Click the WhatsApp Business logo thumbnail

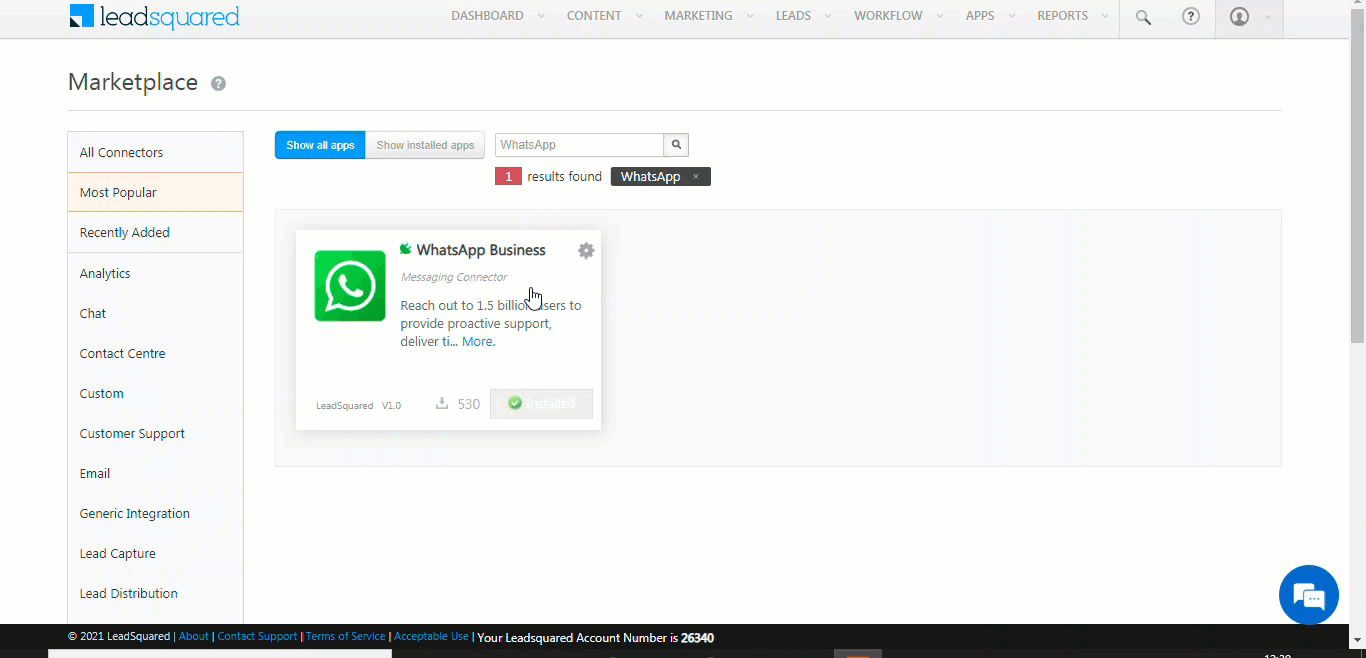click(x=350, y=286)
